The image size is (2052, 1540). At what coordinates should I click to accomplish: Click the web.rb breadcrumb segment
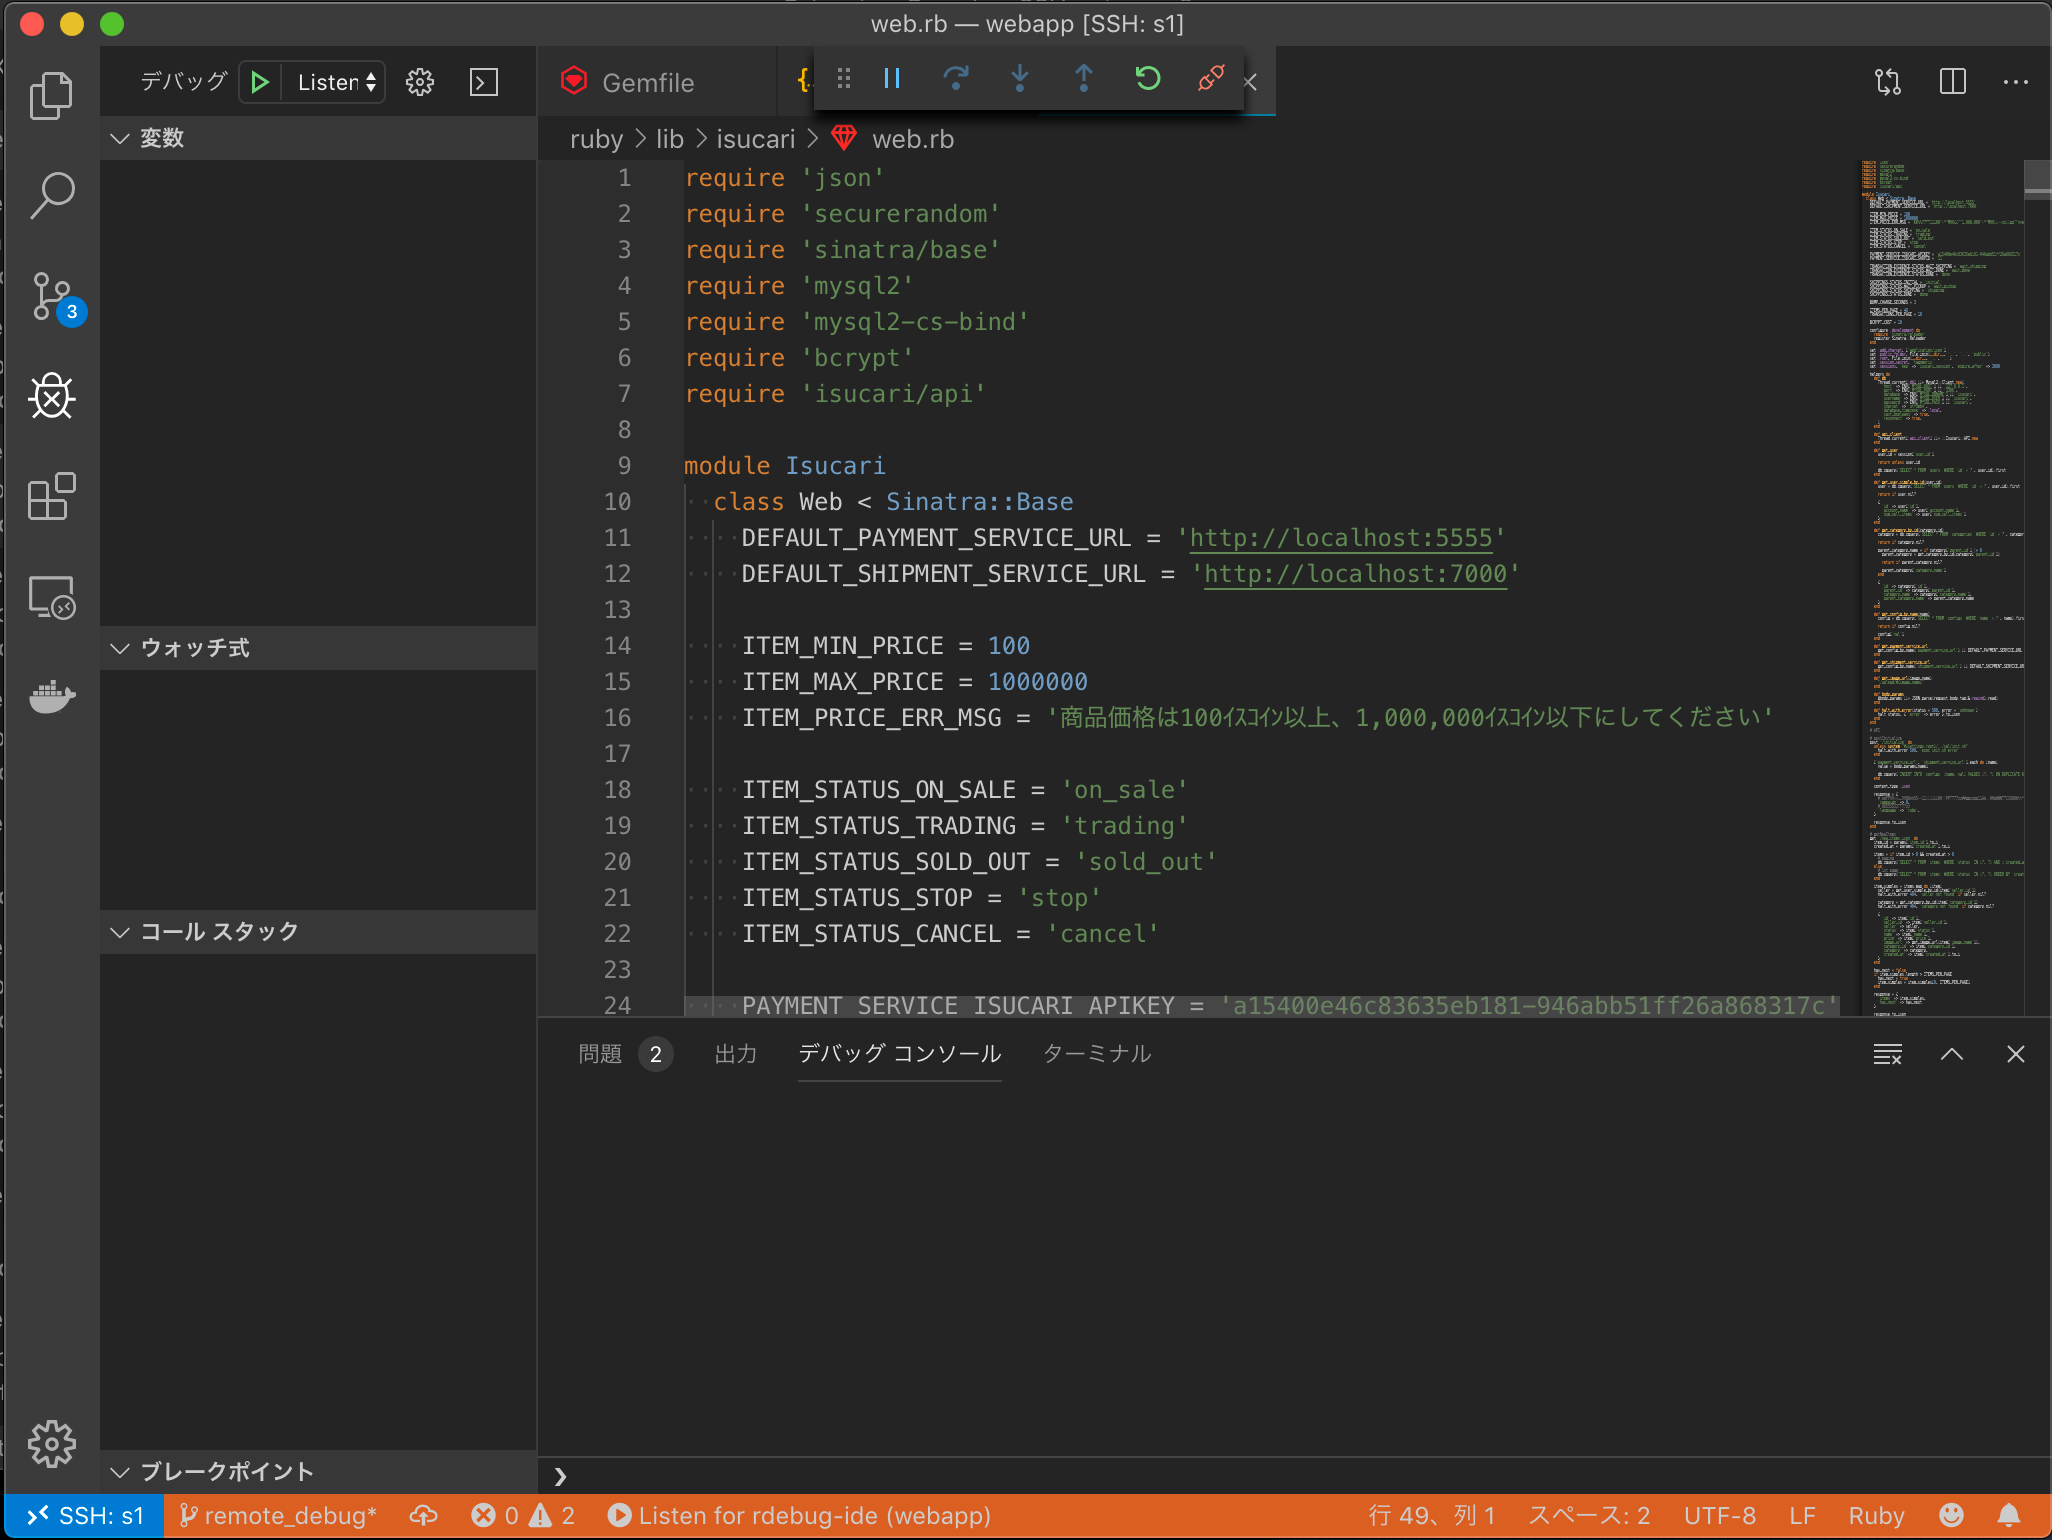click(913, 139)
